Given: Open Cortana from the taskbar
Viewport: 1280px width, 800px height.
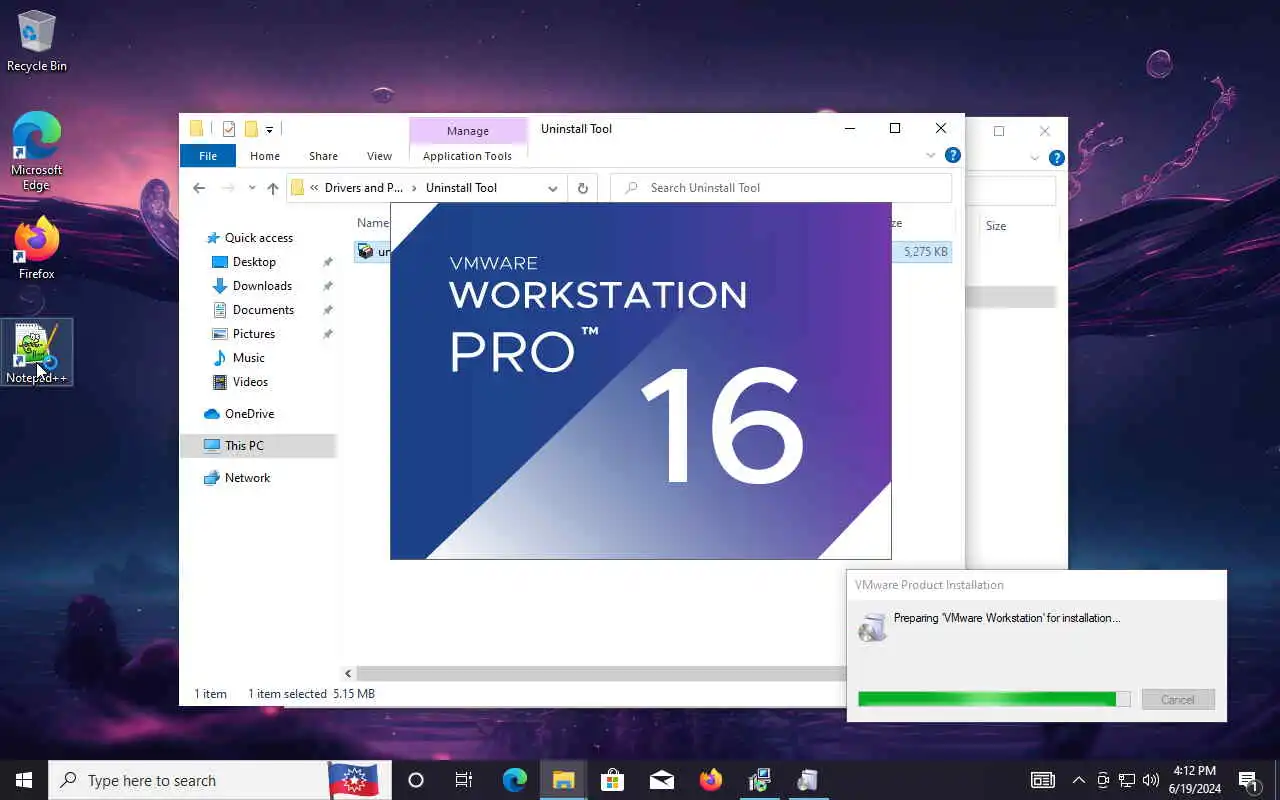Looking at the screenshot, I should point(416,780).
